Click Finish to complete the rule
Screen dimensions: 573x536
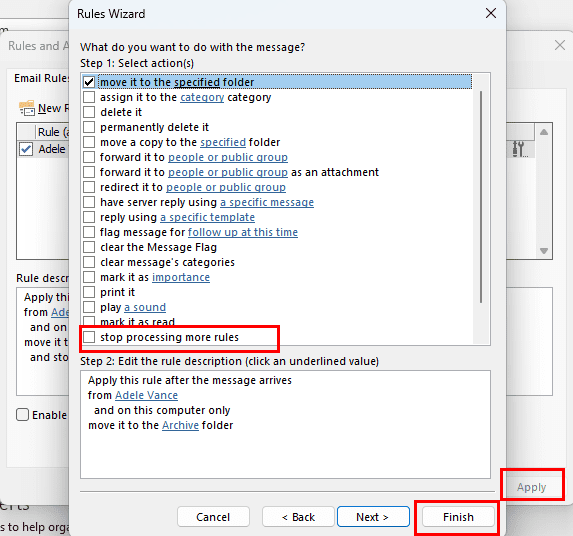click(x=458, y=517)
